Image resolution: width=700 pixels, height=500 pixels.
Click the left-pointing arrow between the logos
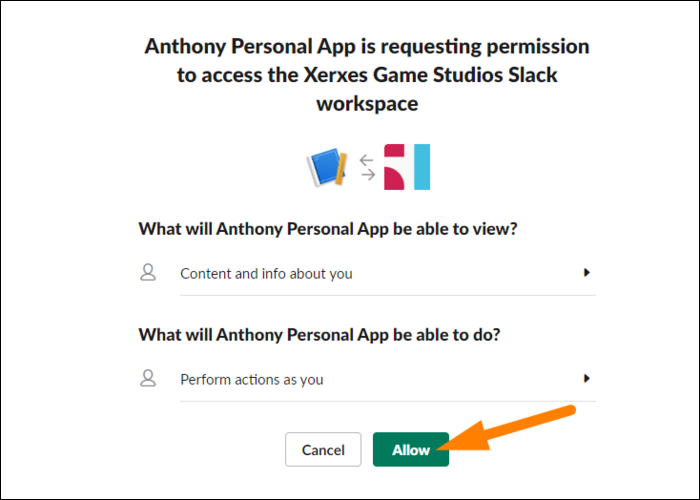tap(367, 159)
